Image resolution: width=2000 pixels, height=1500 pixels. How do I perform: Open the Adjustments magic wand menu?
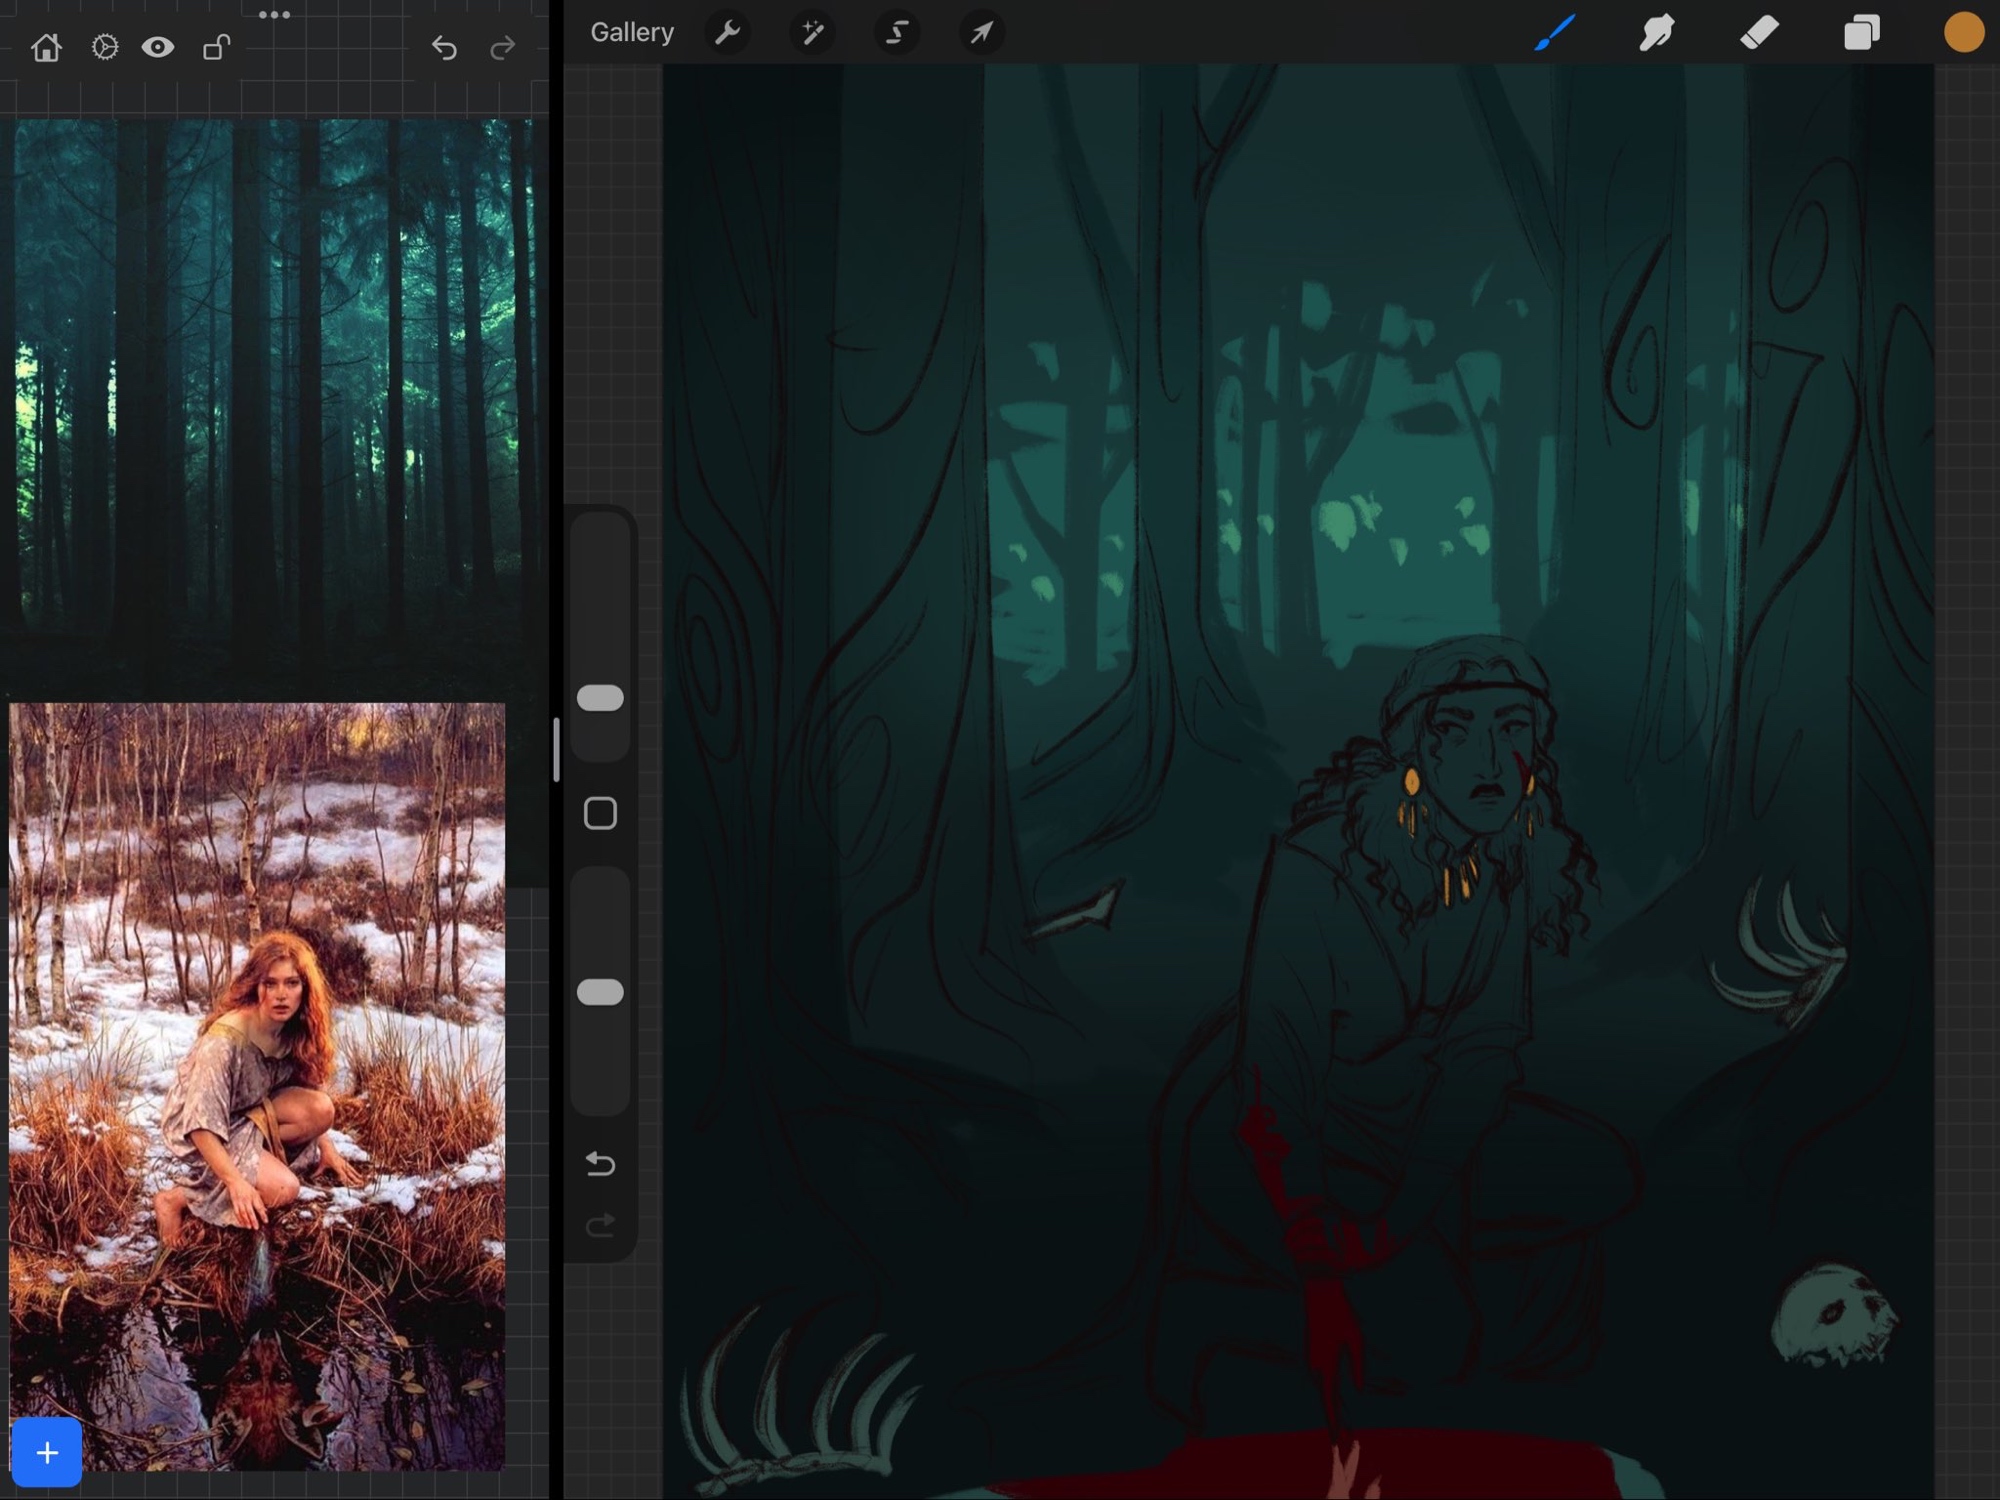coord(812,33)
